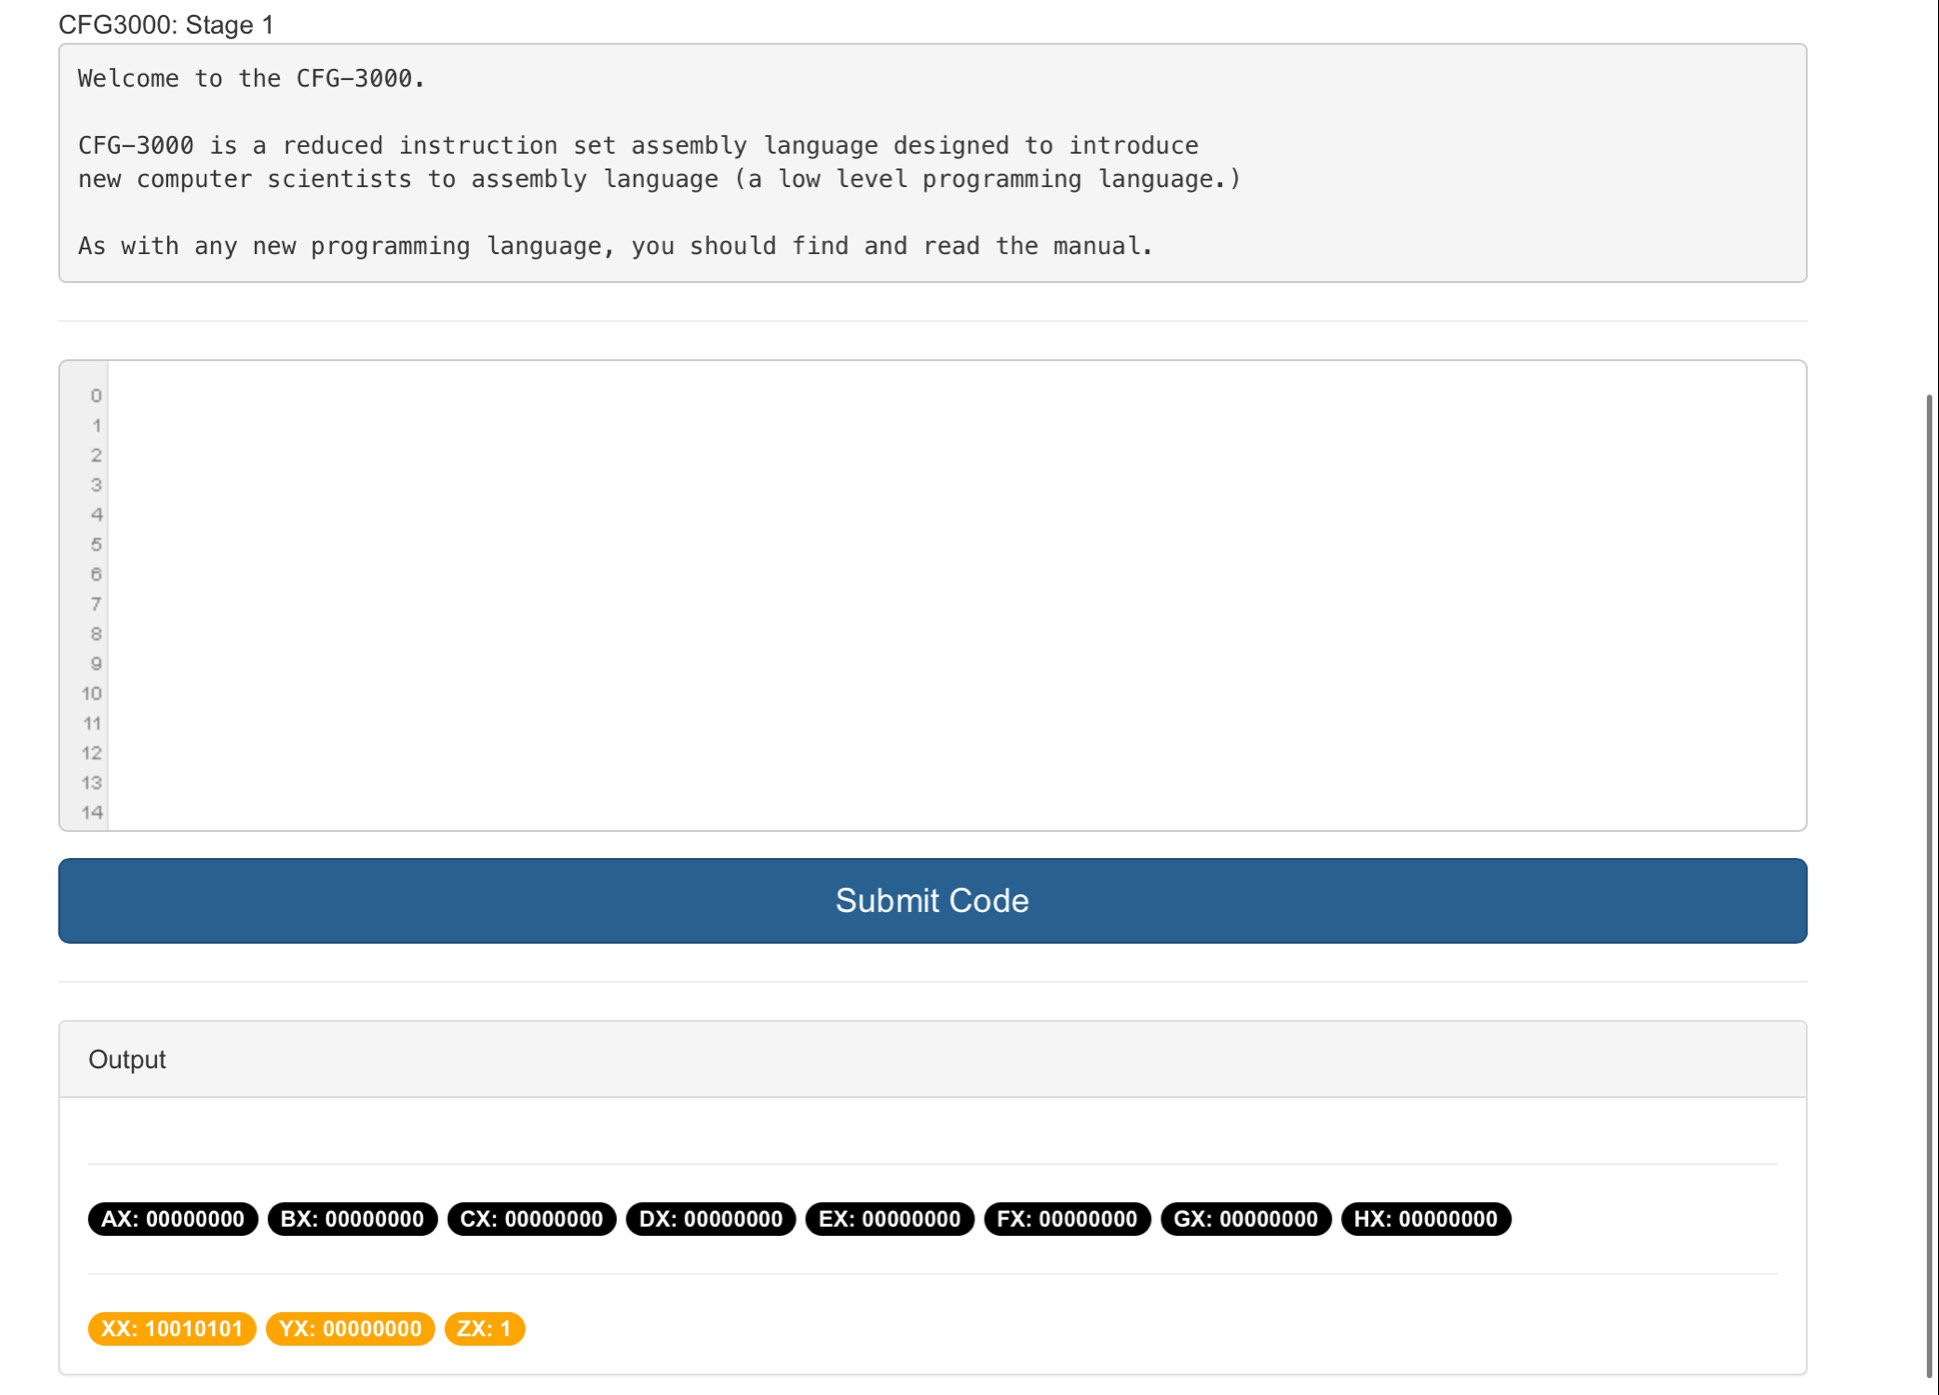Viewport: 1939px width, 1395px height.
Task: Select the CX register badge
Action: (531, 1218)
